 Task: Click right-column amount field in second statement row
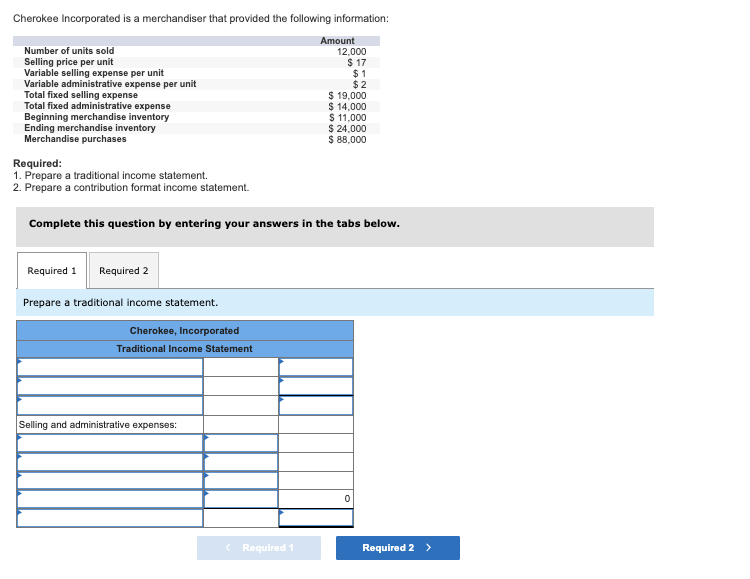point(316,386)
